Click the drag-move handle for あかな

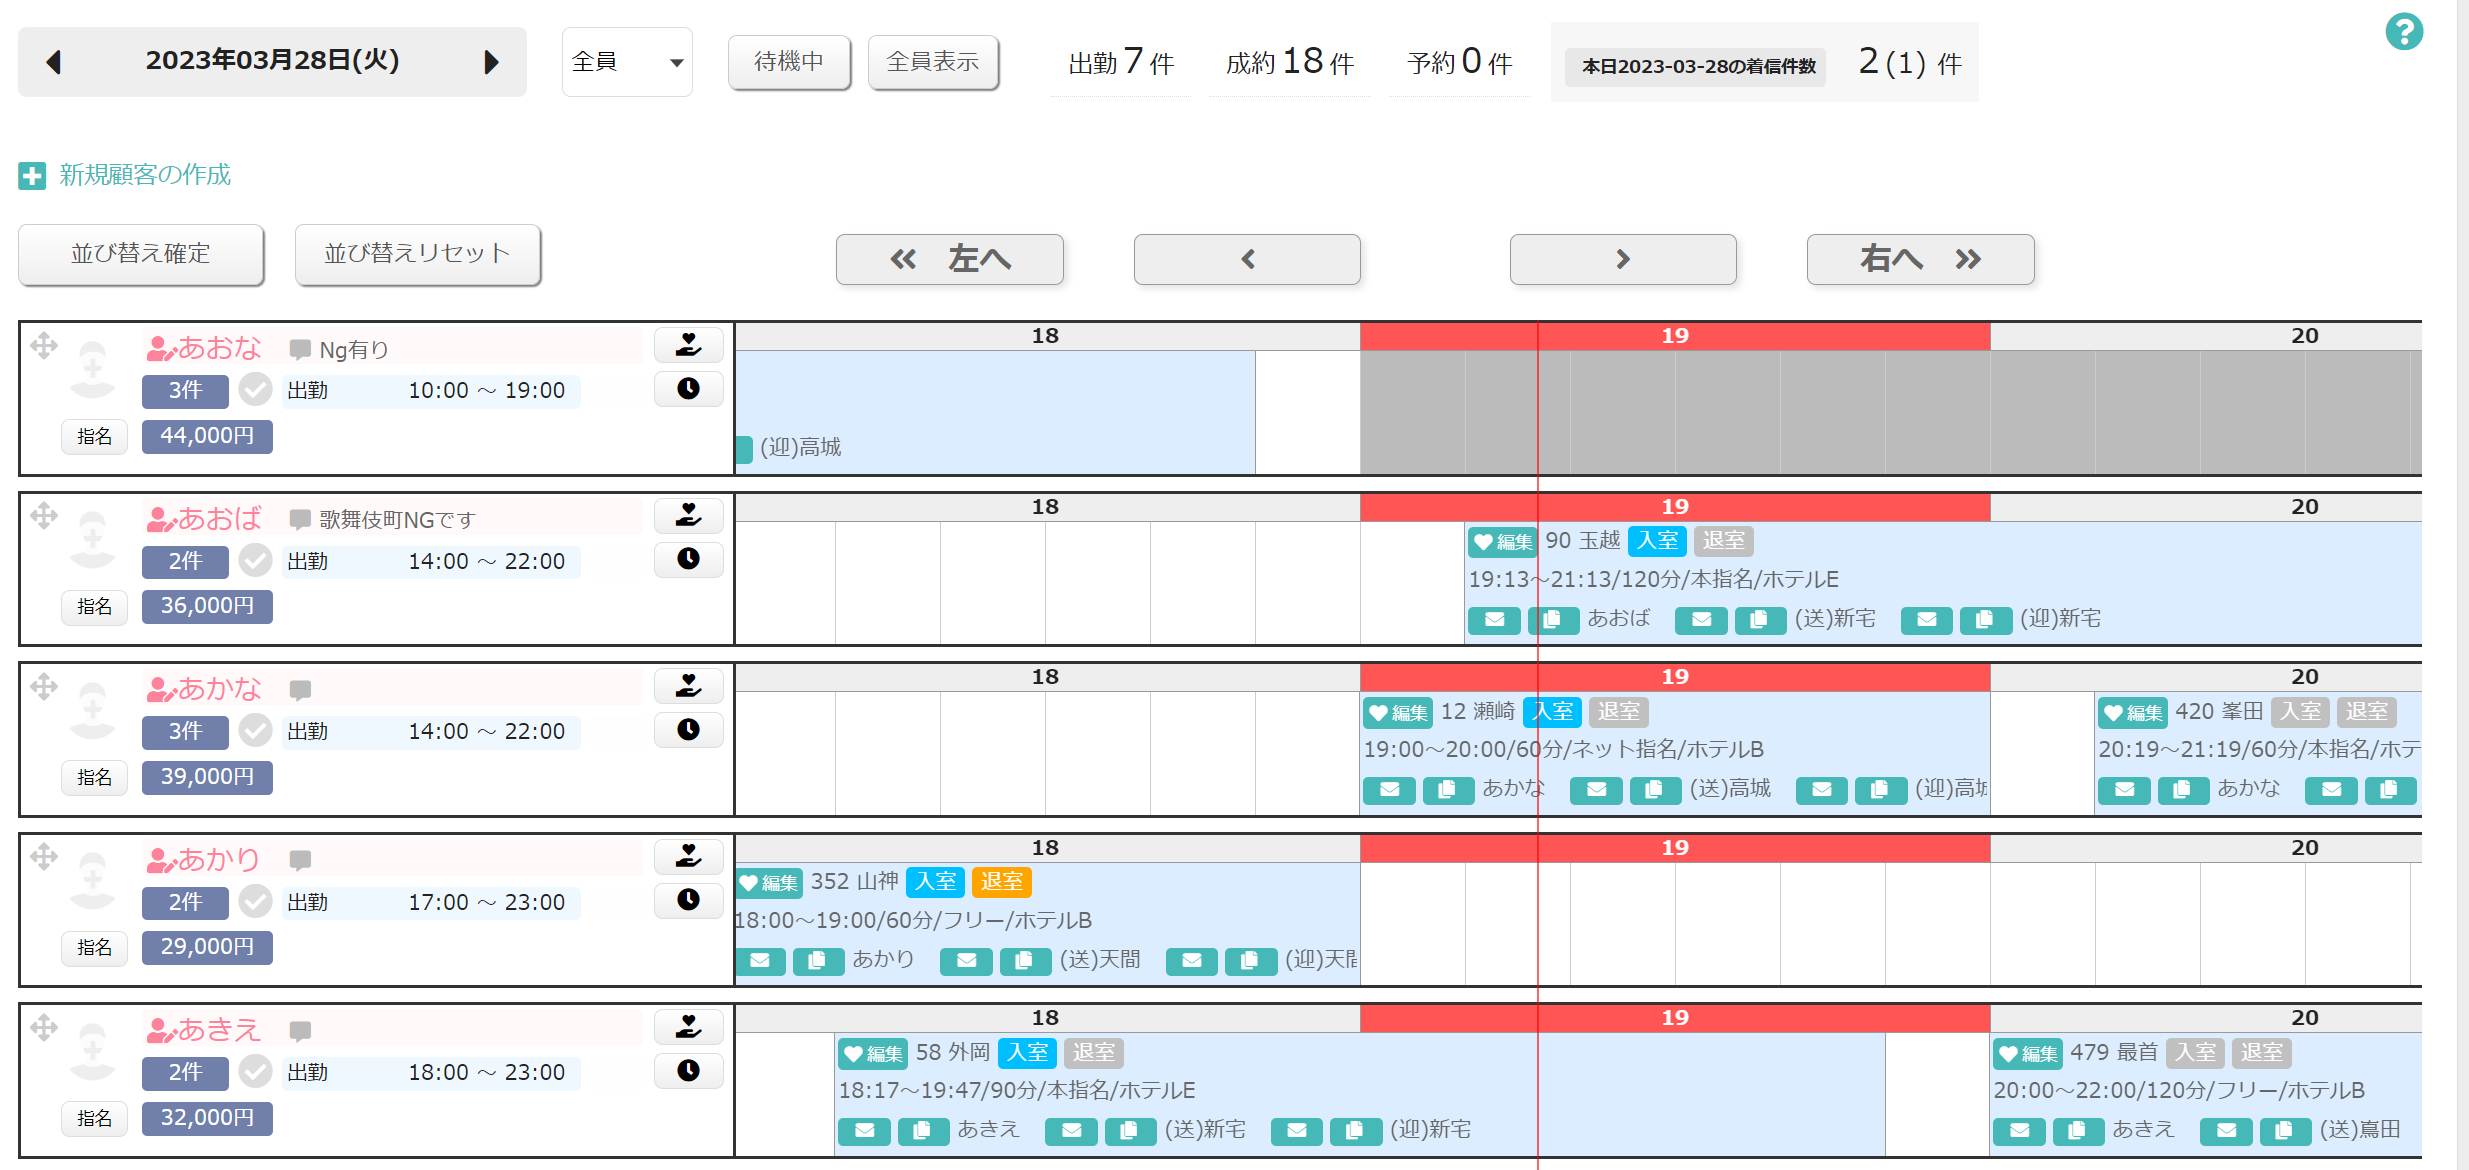tap(44, 686)
